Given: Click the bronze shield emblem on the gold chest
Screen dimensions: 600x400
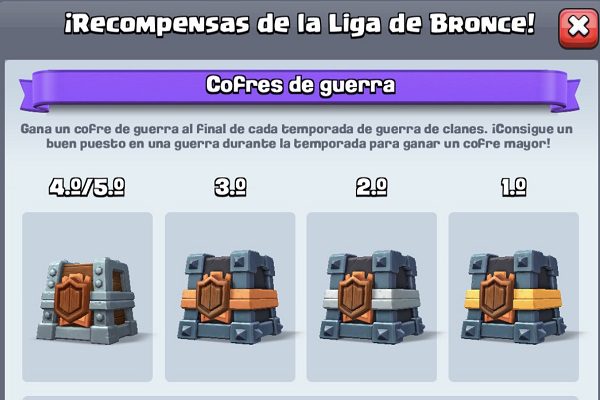Looking at the screenshot, I should (x=498, y=297).
